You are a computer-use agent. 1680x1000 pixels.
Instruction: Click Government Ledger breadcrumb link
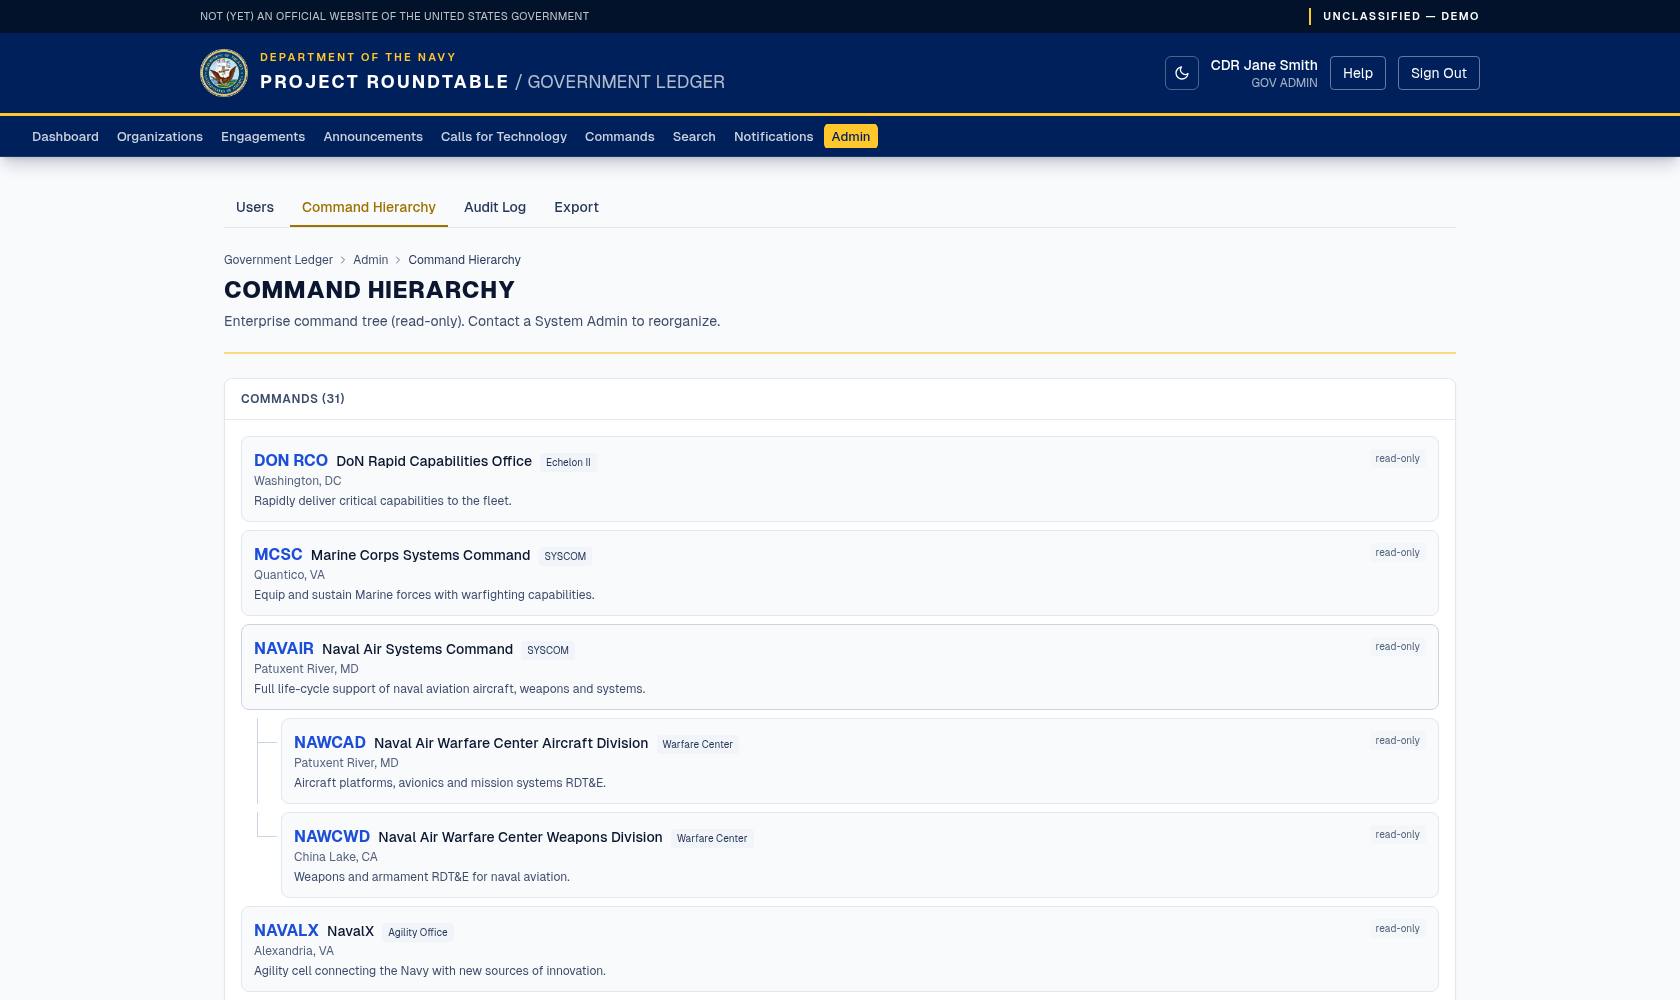pyautogui.click(x=278, y=260)
